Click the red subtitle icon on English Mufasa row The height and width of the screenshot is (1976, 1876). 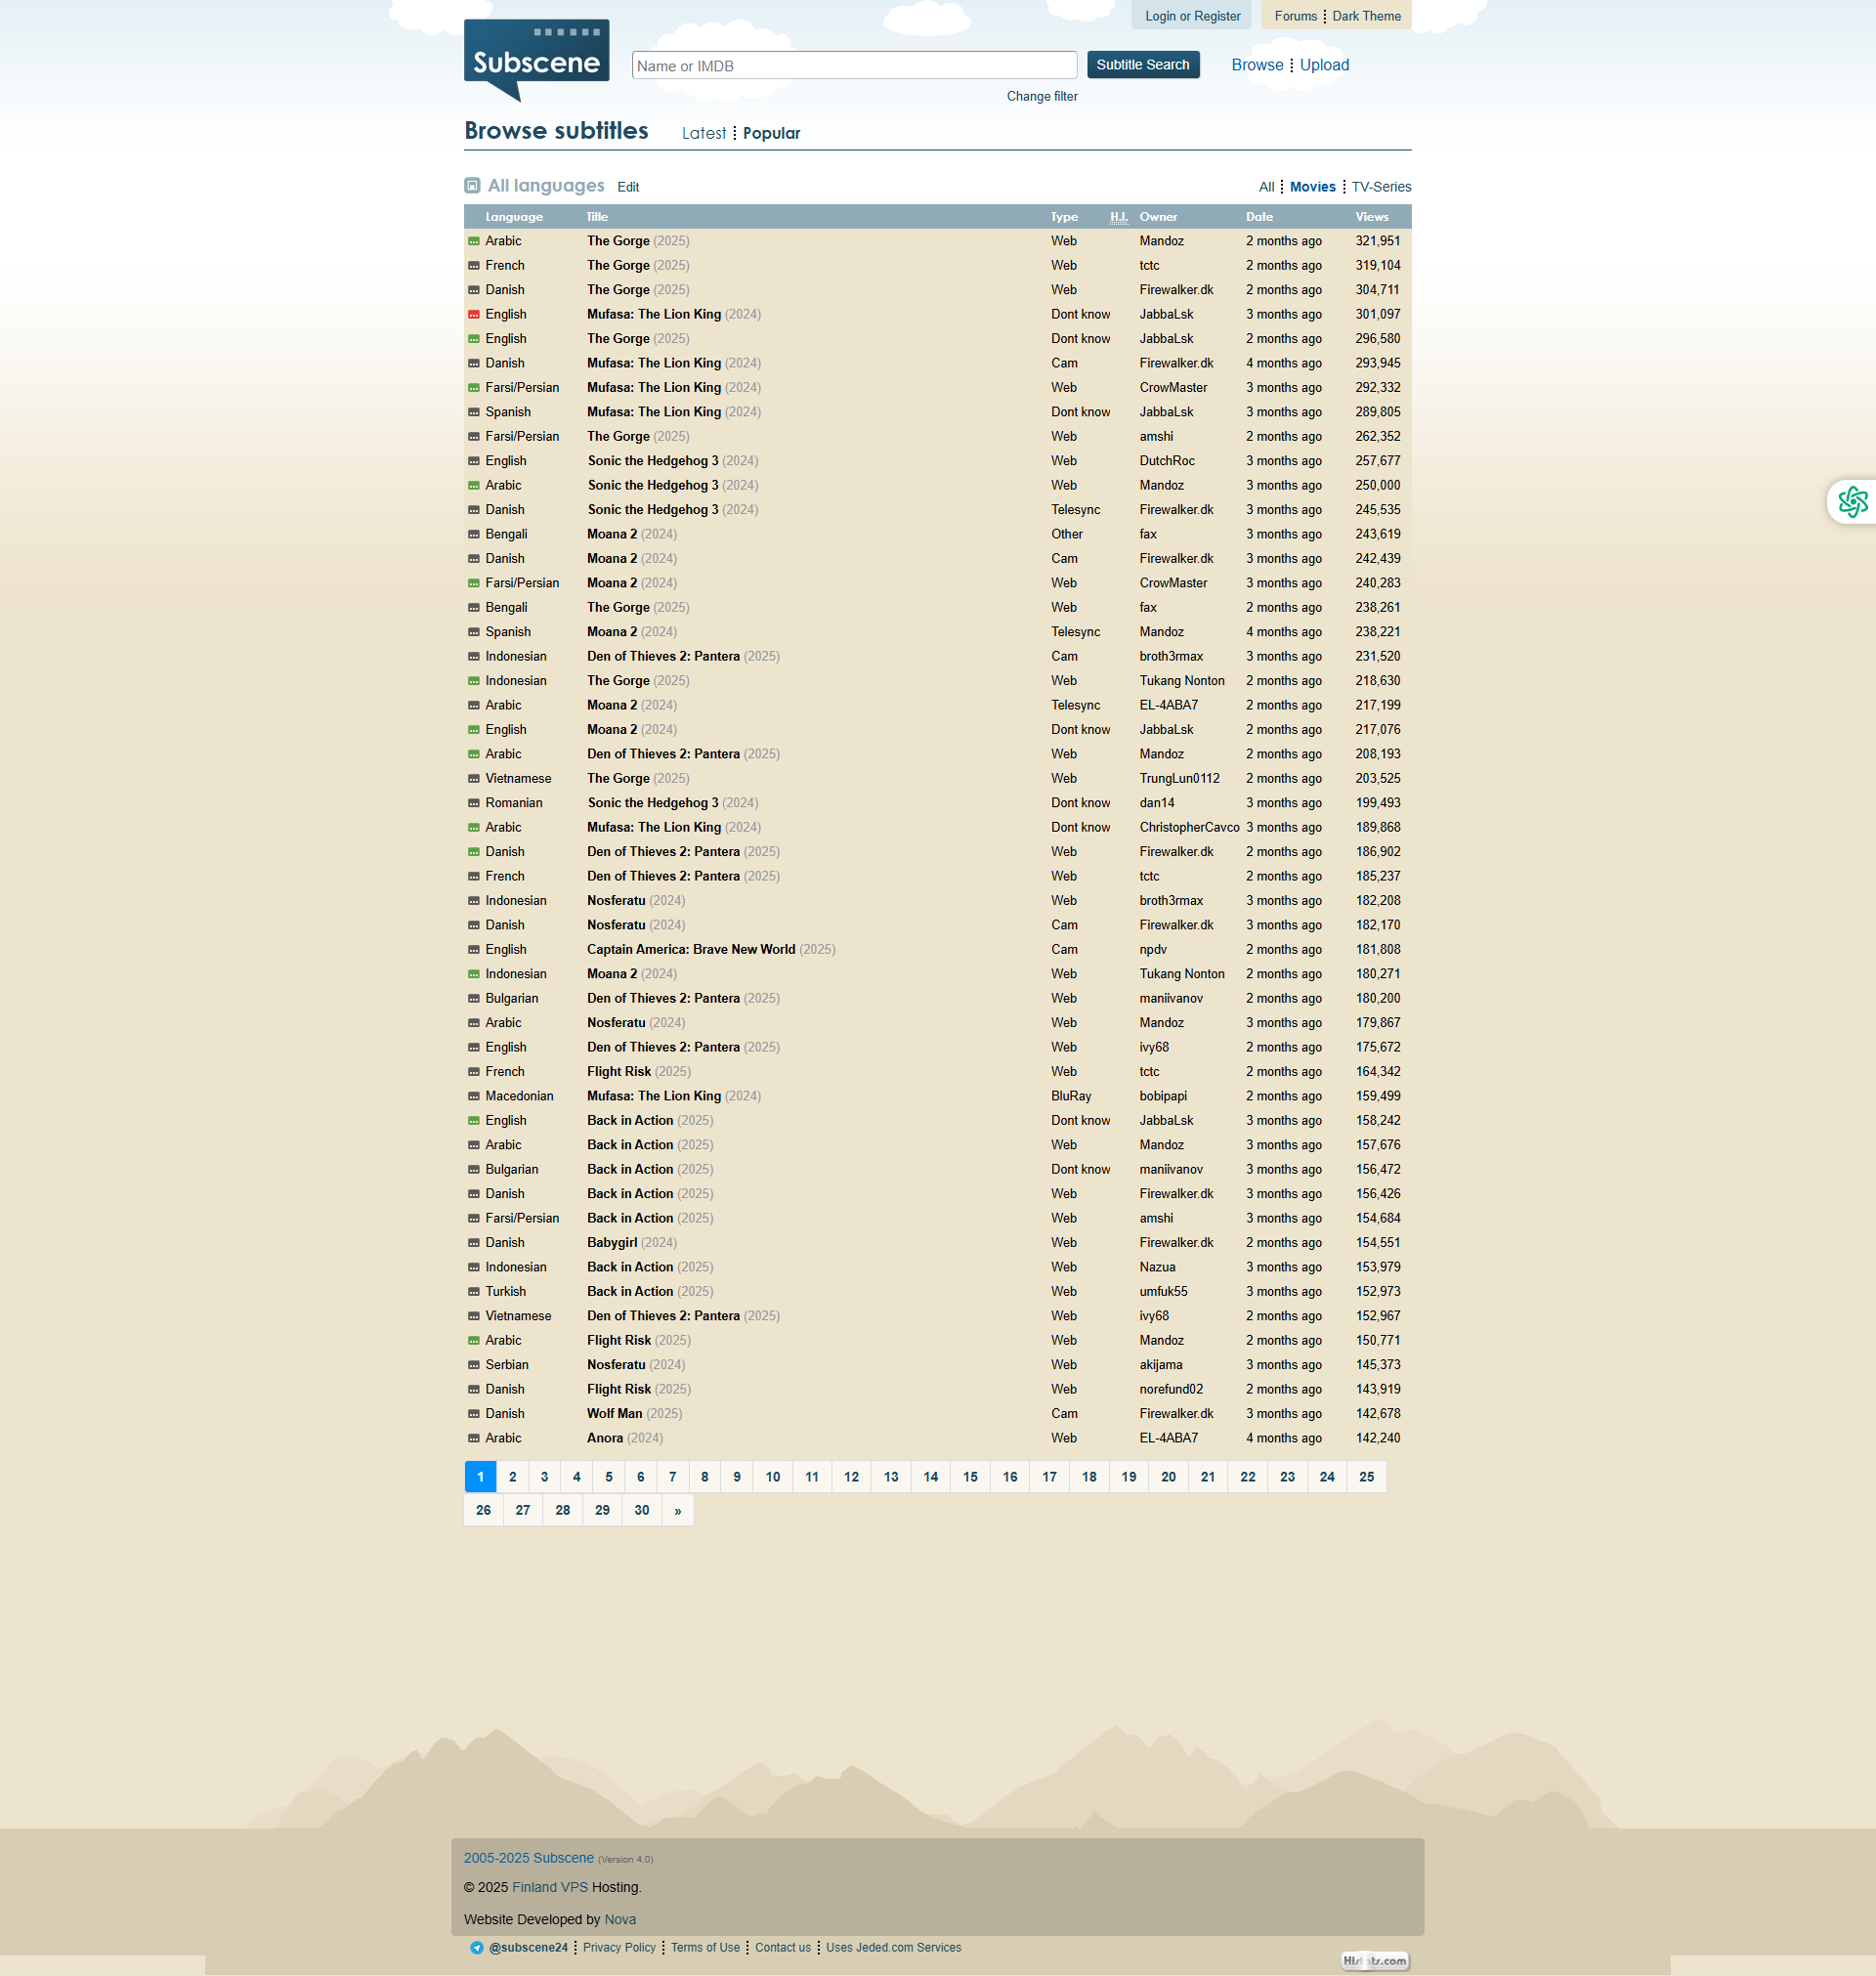pyautogui.click(x=474, y=314)
